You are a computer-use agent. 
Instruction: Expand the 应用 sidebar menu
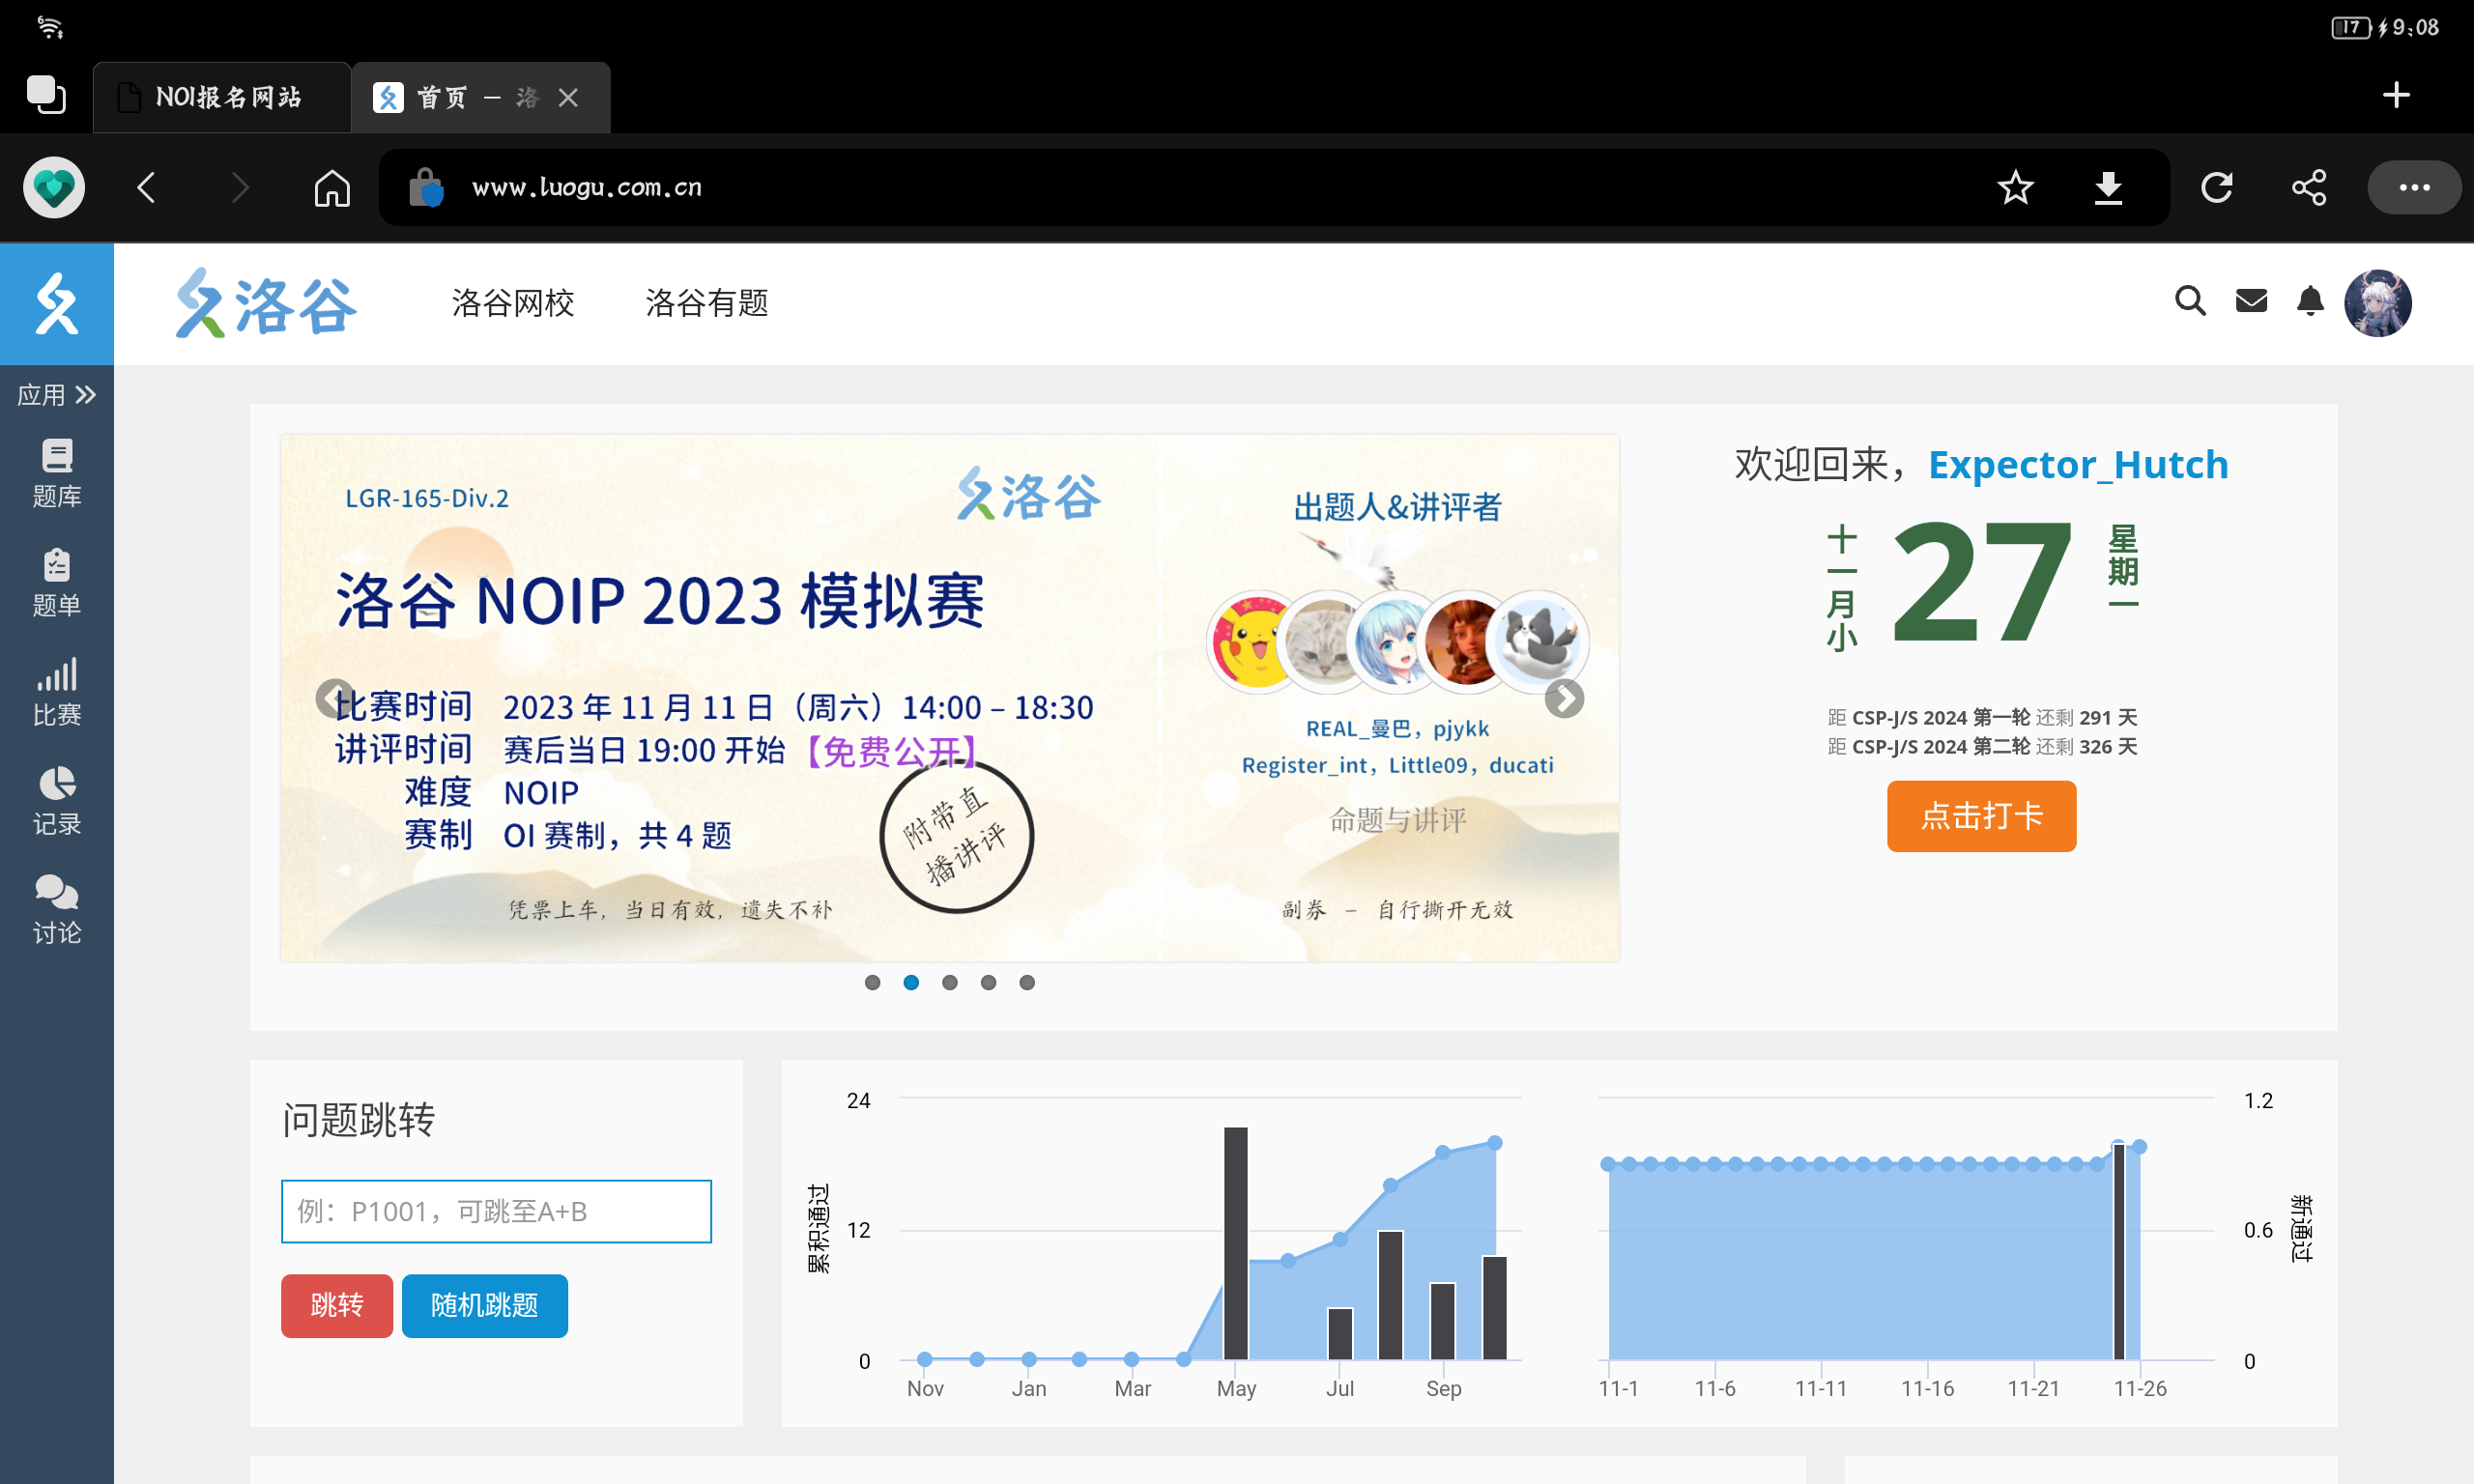[56, 395]
